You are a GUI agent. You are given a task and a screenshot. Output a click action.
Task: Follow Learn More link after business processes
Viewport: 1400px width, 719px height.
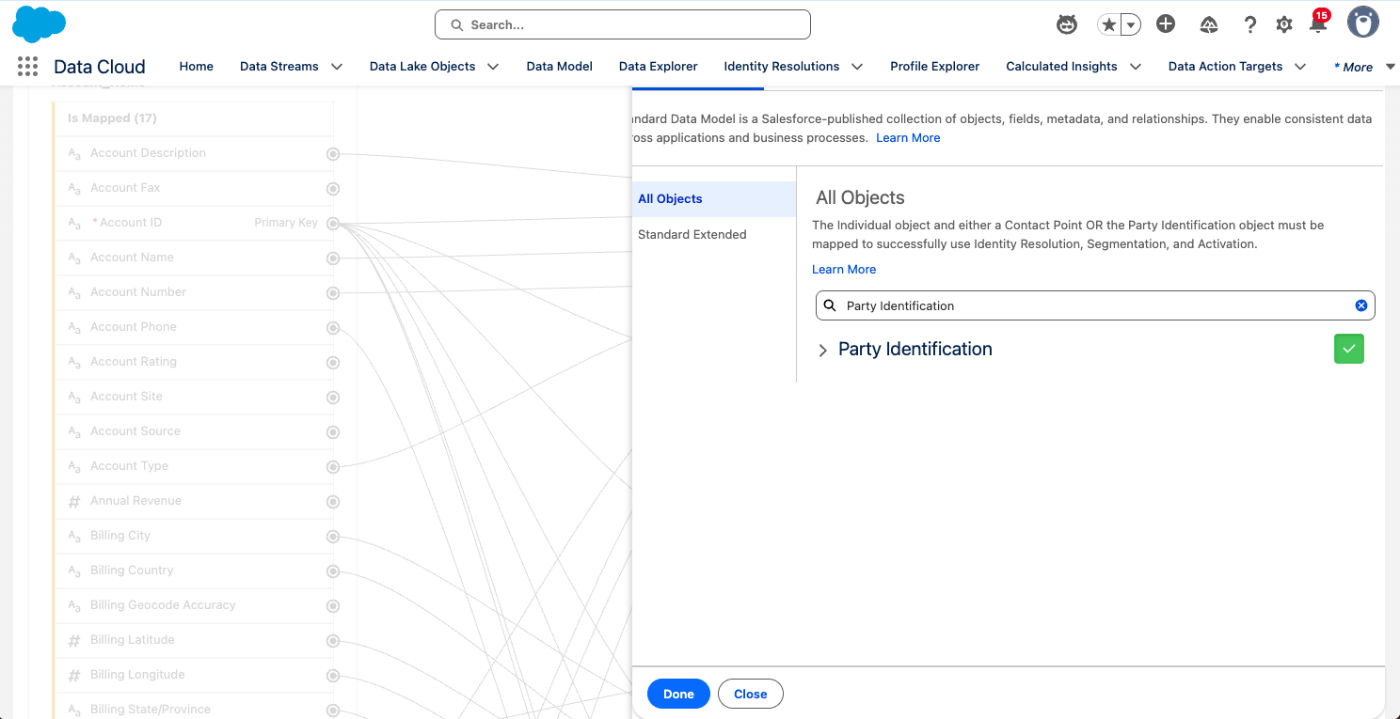908,138
